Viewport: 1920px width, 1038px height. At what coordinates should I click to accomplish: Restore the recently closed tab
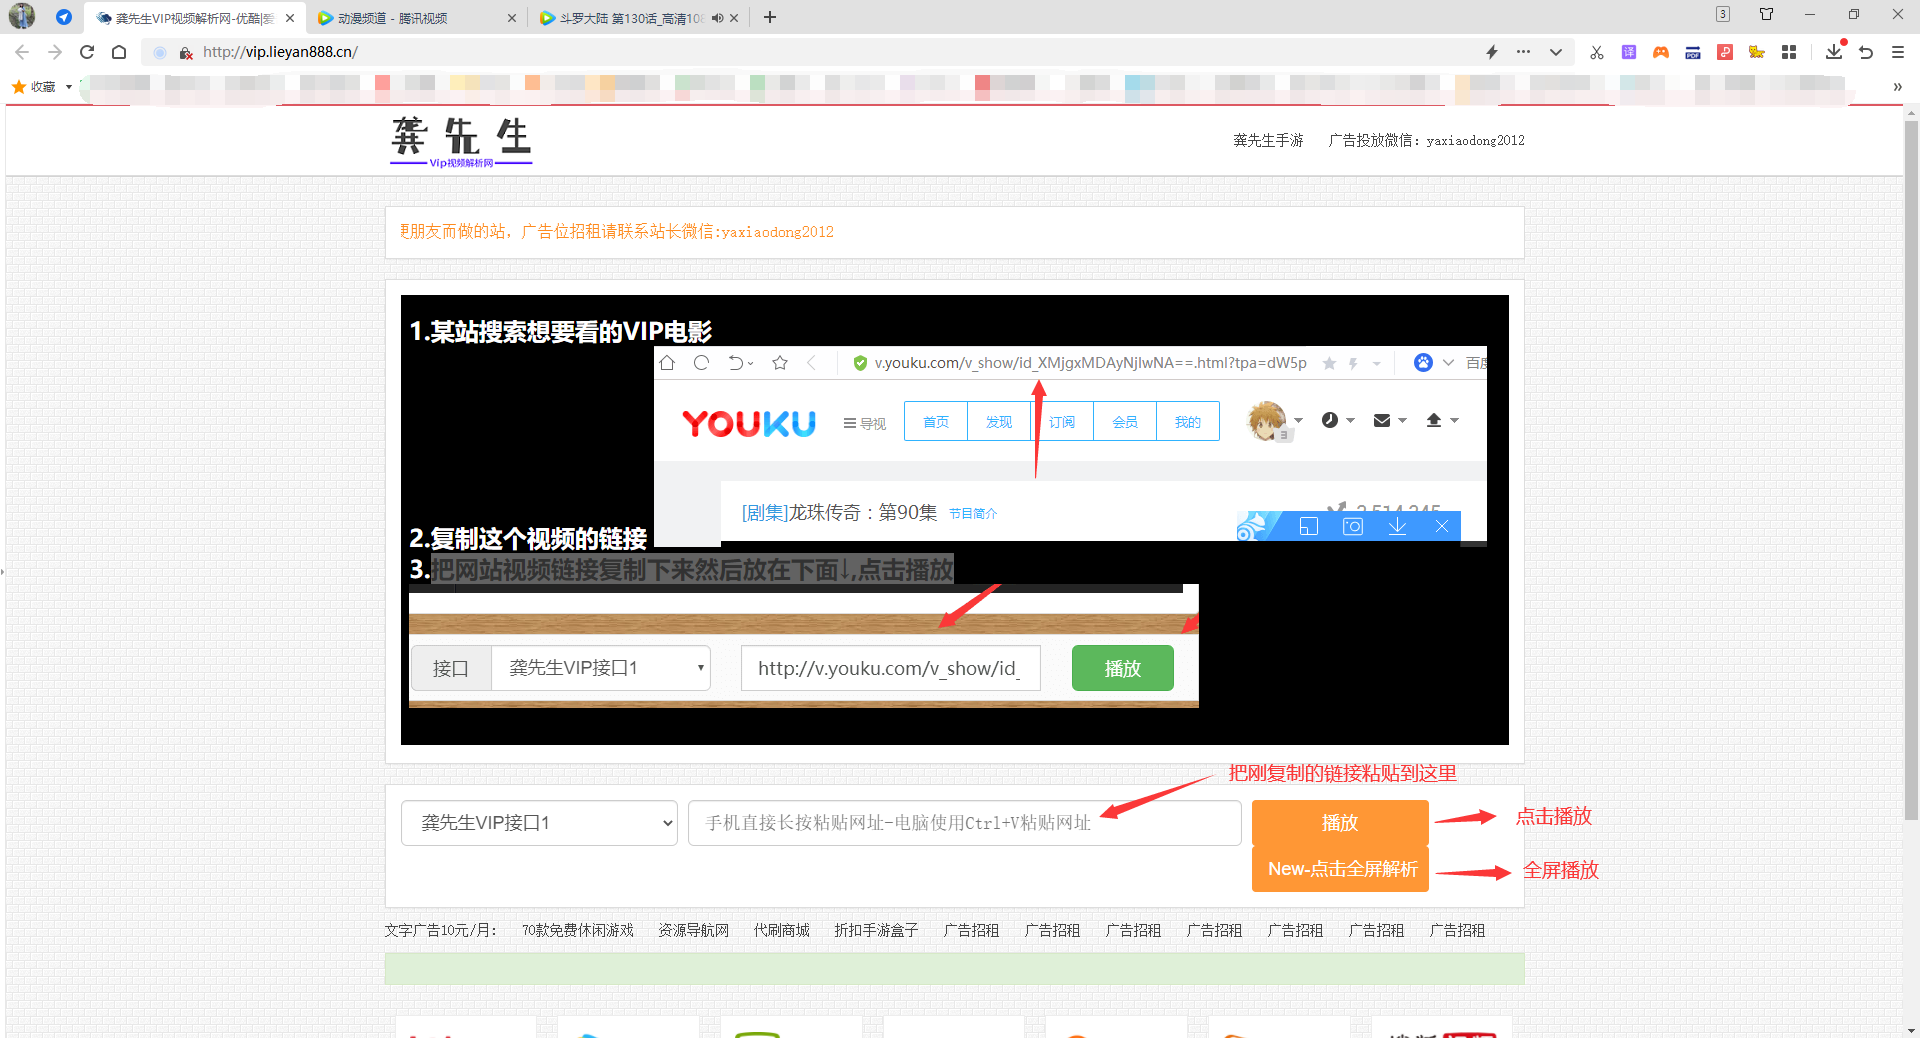pyautogui.click(x=1866, y=52)
